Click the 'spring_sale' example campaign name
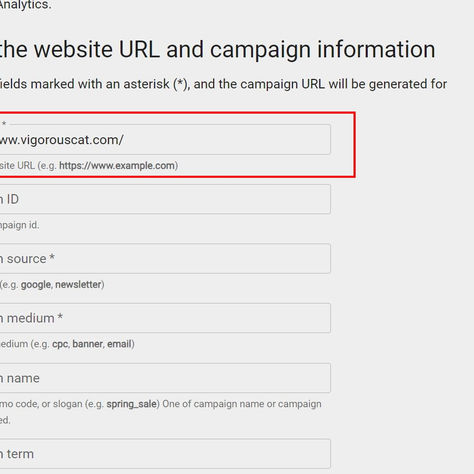 [131, 404]
